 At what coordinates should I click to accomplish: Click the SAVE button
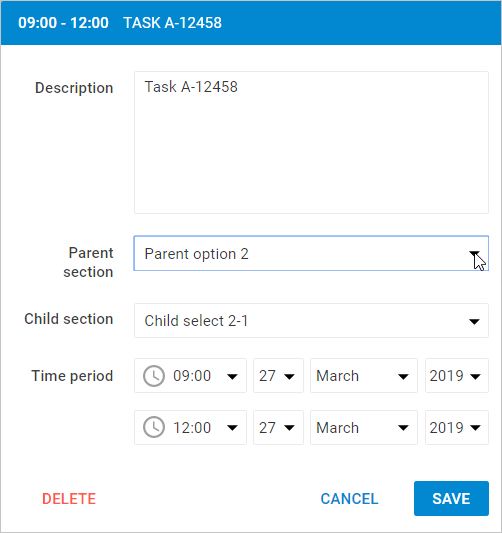(451, 498)
